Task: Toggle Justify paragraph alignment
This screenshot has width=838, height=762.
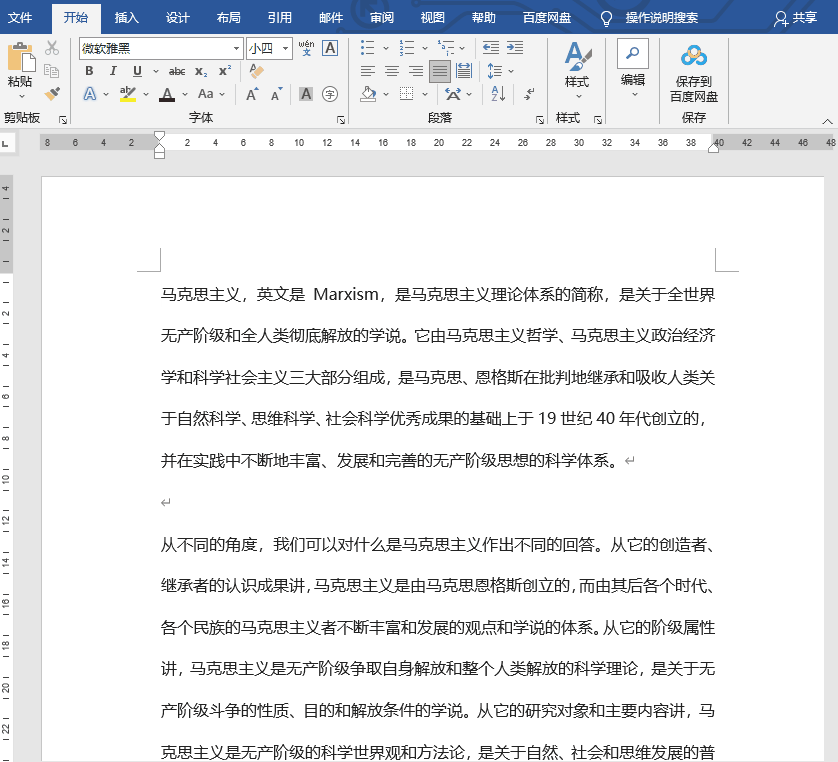Action: click(x=439, y=71)
